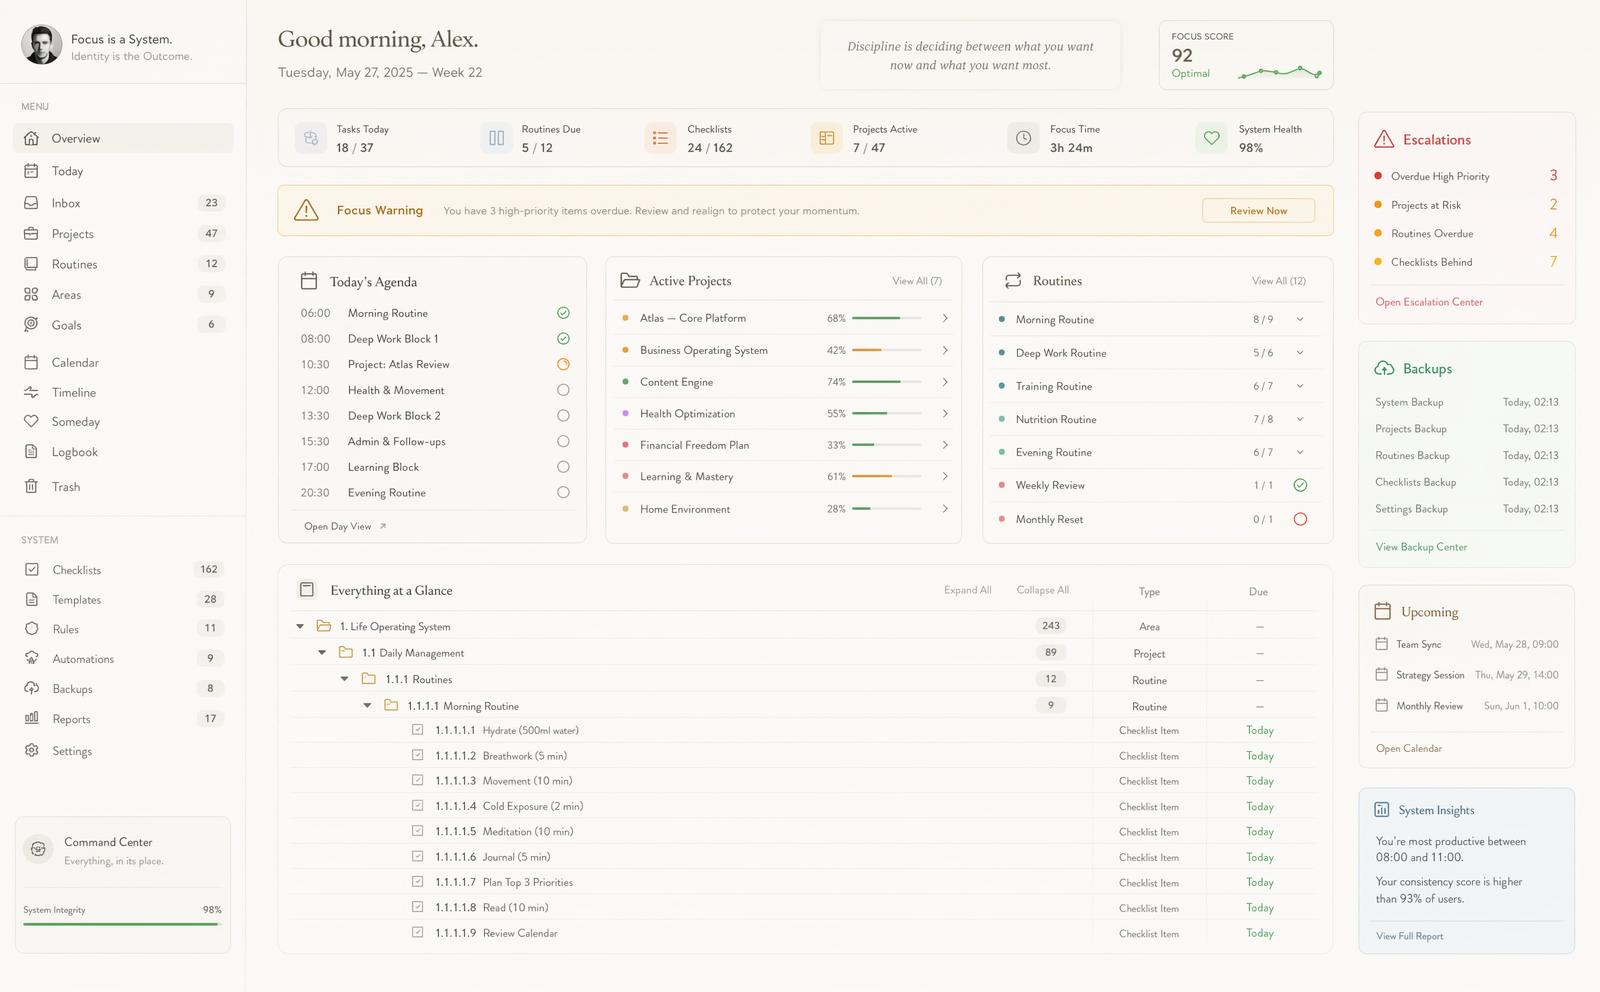This screenshot has width=1600, height=992.
Task: Open Atlas — Core Platform project arrow
Action: pyautogui.click(x=944, y=318)
